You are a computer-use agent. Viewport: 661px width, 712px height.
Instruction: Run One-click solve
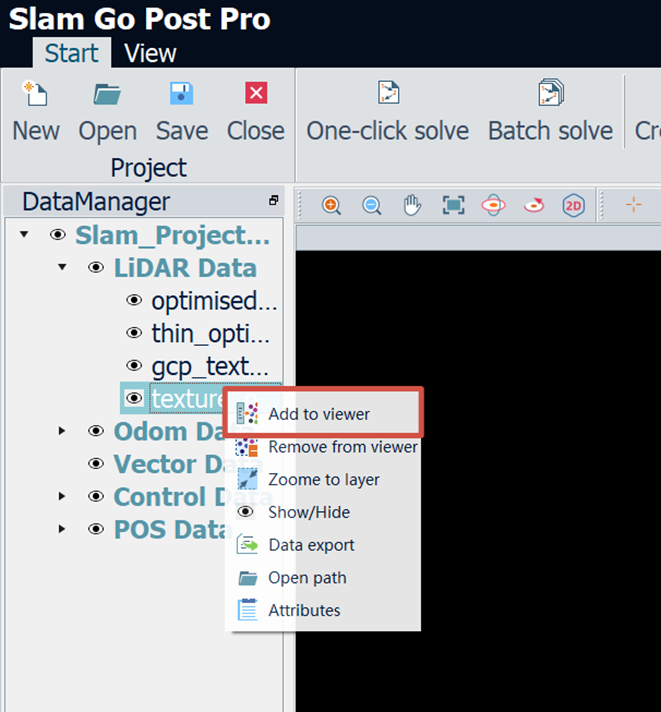pyautogui.click(x=388, y=112)
